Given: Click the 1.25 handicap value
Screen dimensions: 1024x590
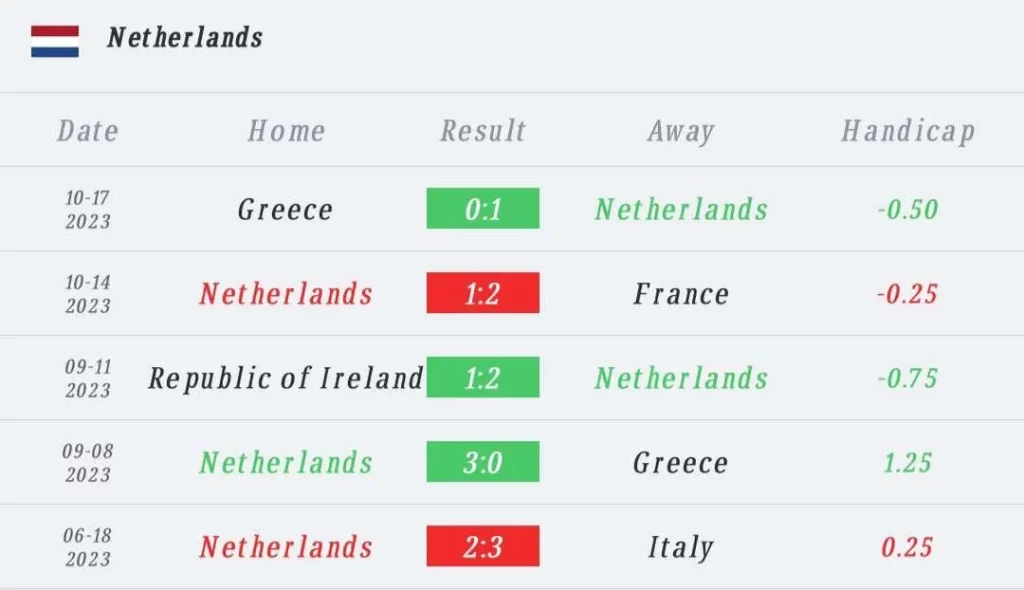Looking at the screenshot, I should coord(908,463).
